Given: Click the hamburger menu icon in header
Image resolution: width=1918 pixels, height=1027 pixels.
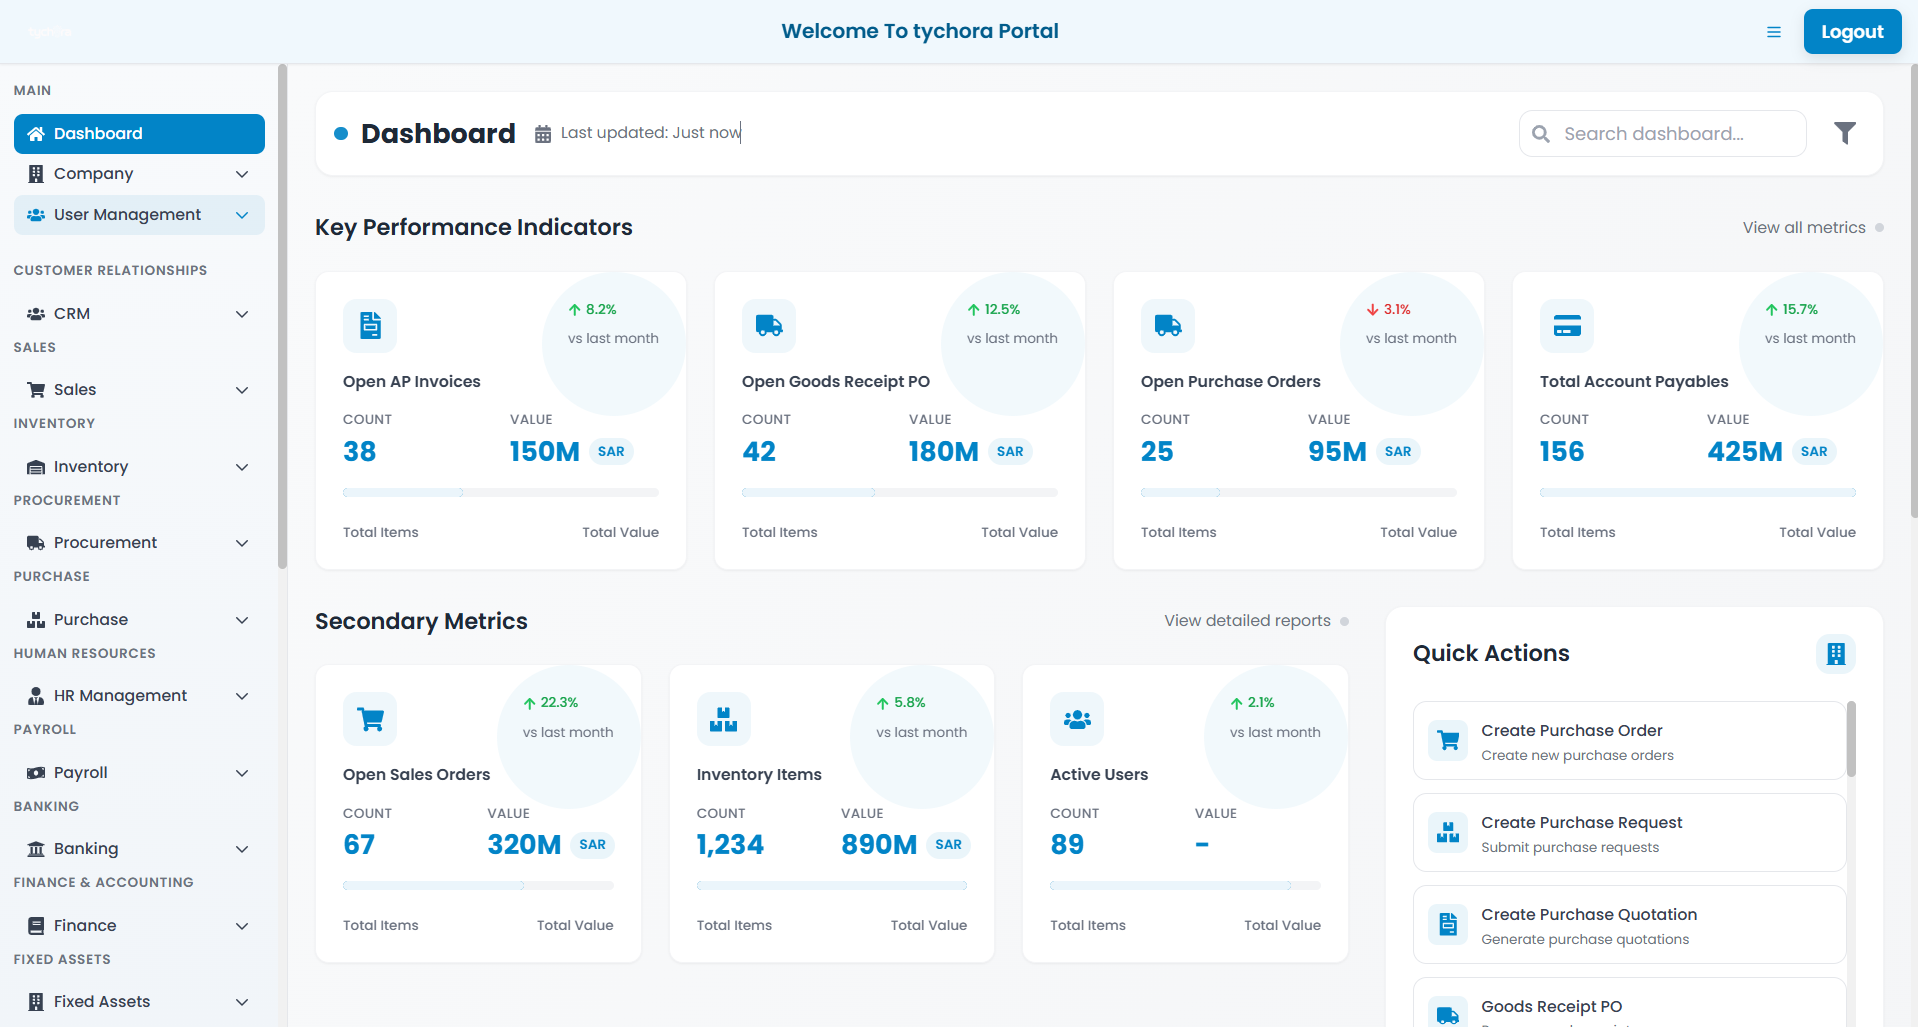Looking at the screenshot, I should (1774, 32).
